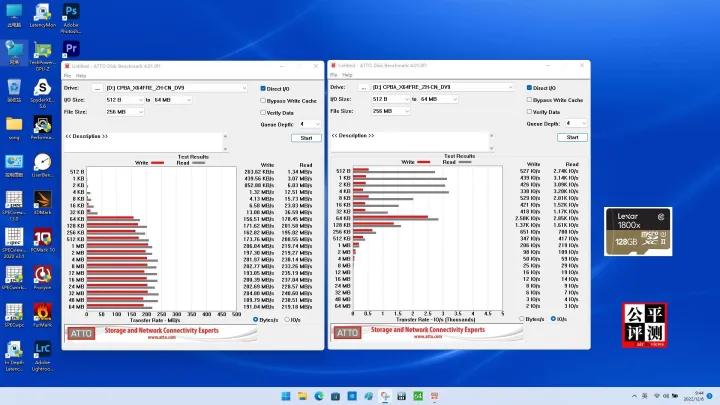Screen dimensions: 720x405
Task: Open the LatencyMon desktop icon
Action: (x=42, y=16)
